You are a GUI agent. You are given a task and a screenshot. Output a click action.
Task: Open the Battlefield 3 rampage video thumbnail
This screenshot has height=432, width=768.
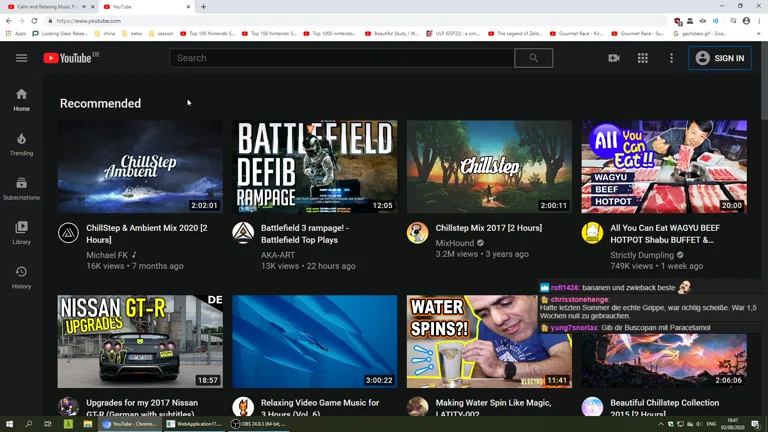(x=314, y=166)
